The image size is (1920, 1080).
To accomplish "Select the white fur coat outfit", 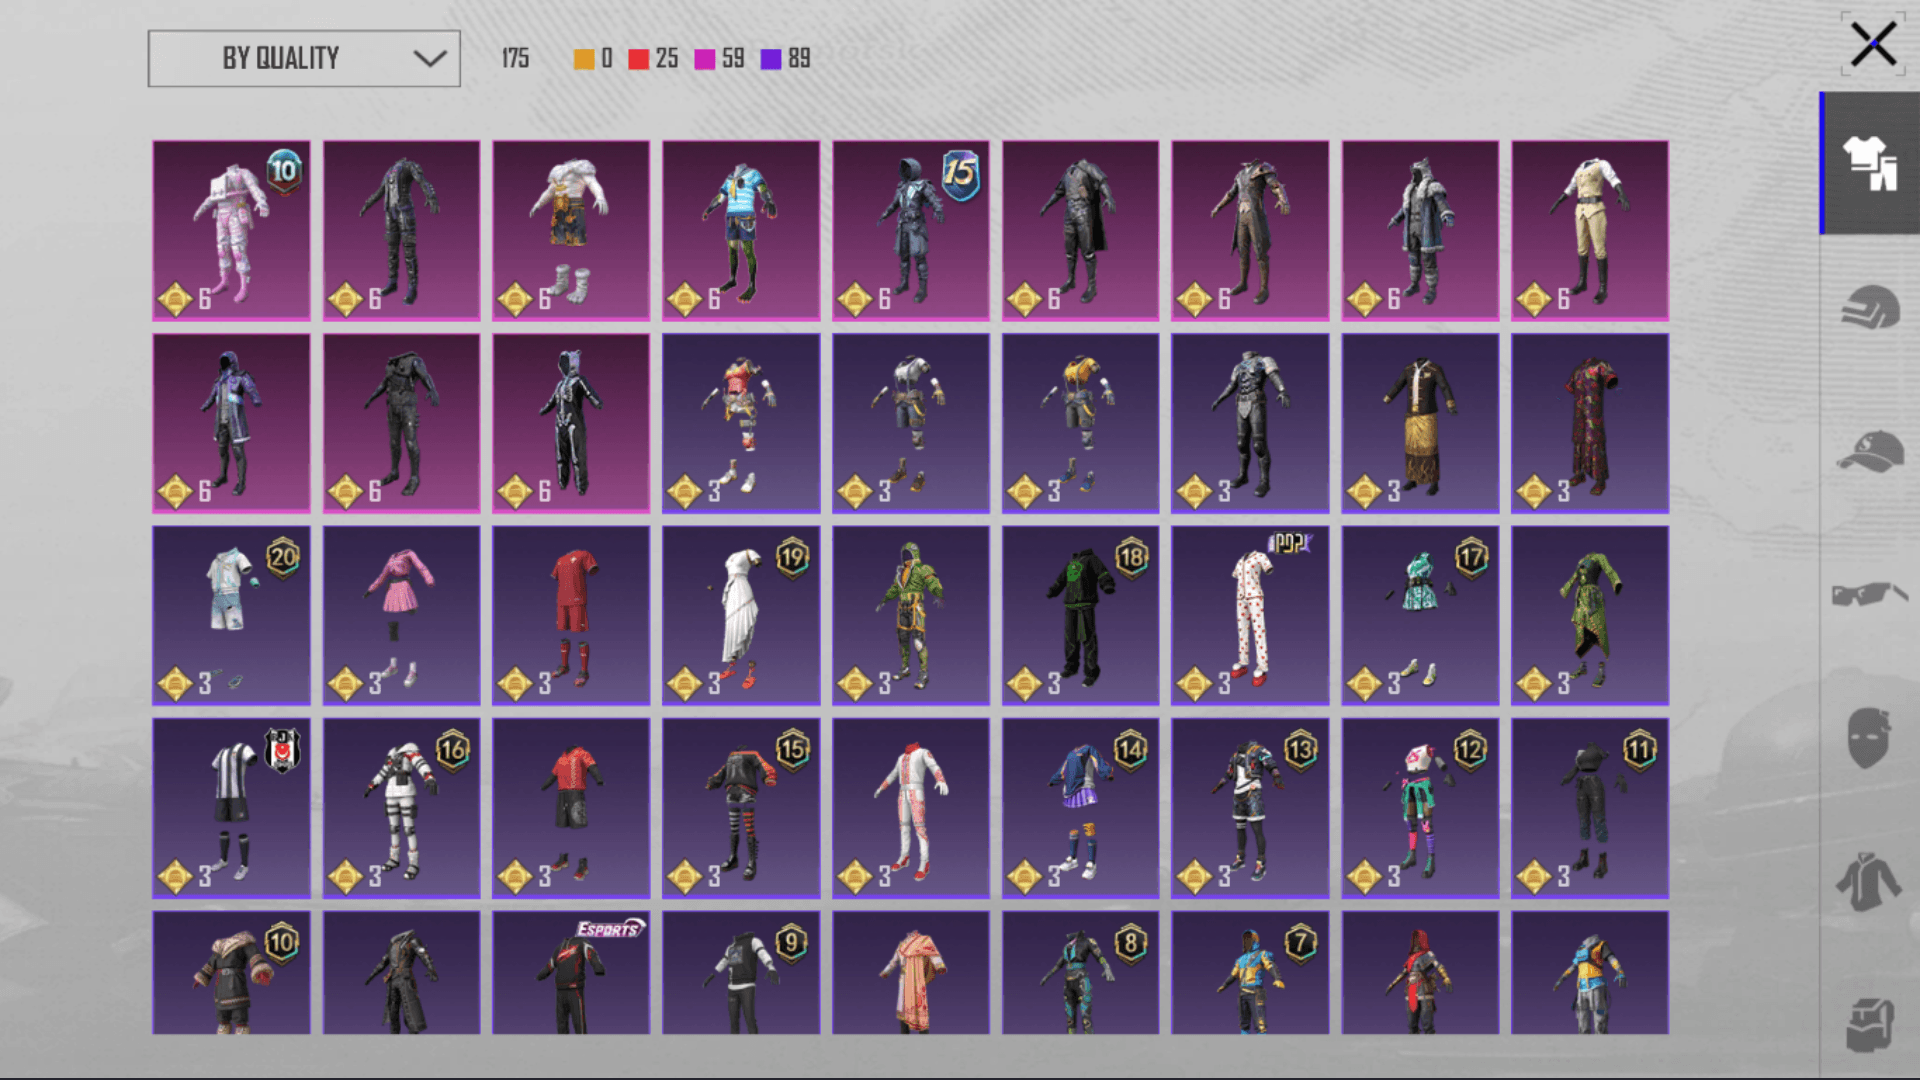I will click(571, 231).
